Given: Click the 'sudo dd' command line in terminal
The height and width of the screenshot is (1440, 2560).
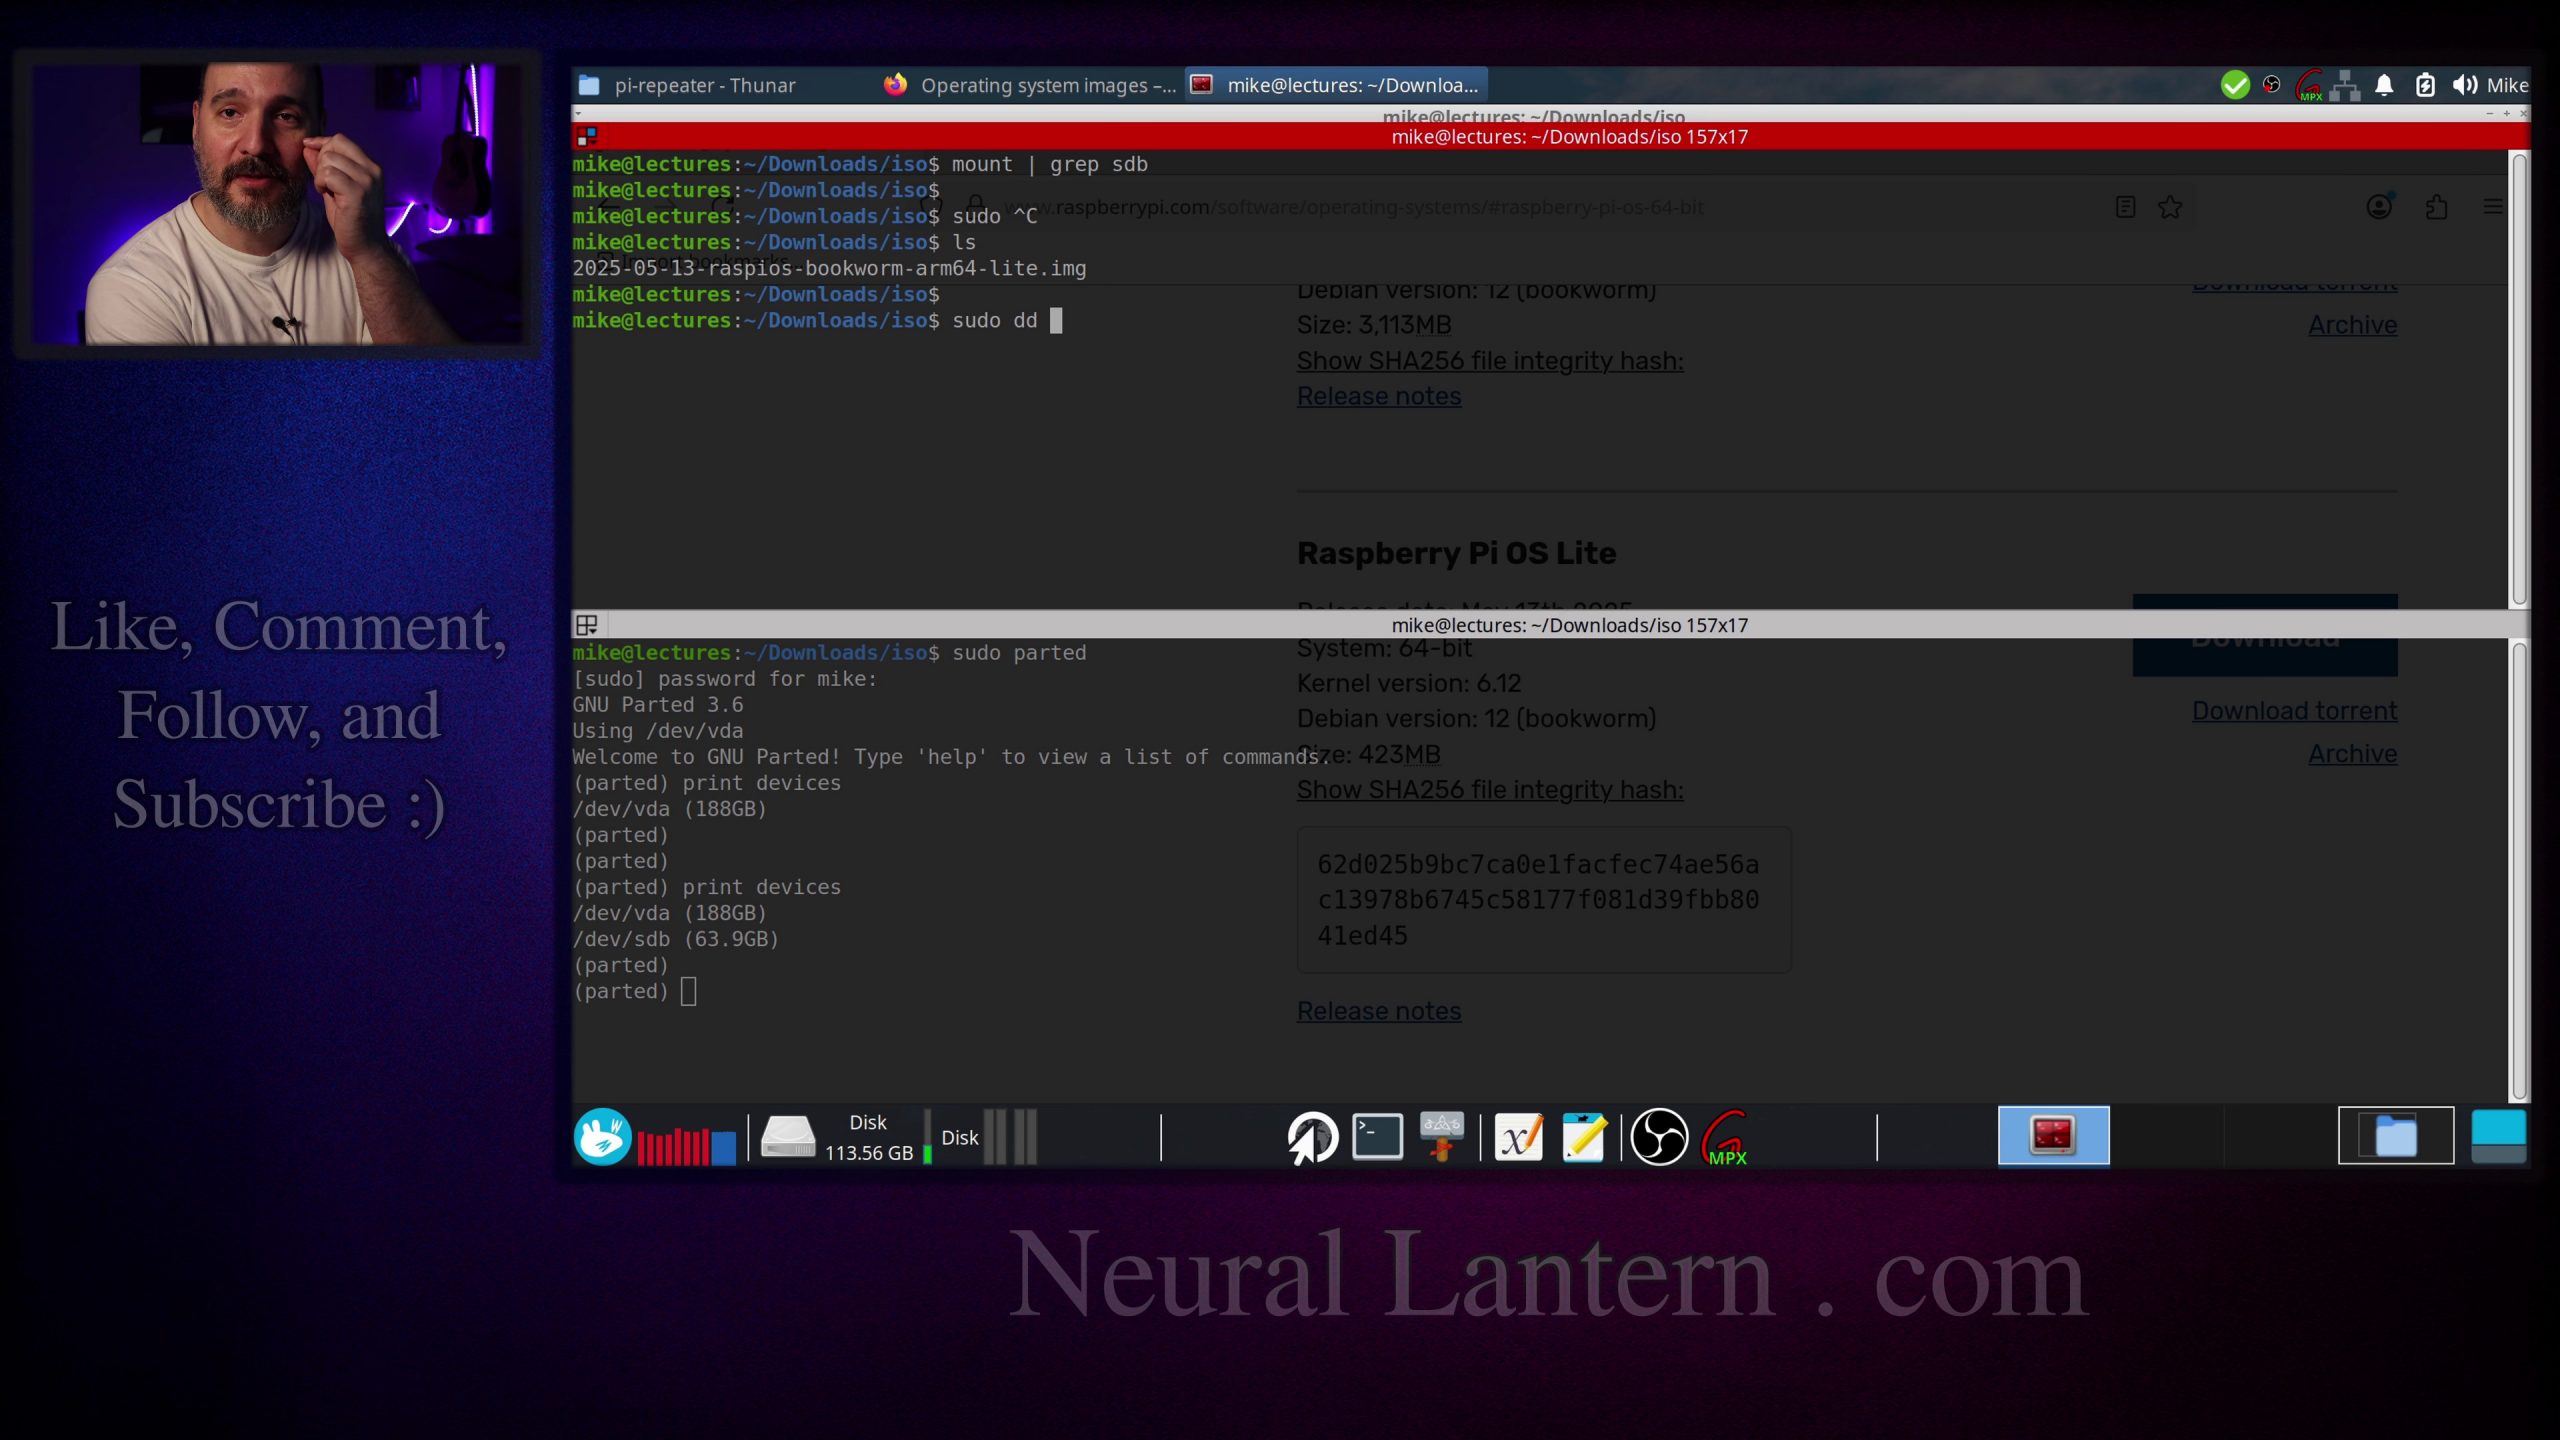Looking at the screenshot, I should tap(818, 320).
